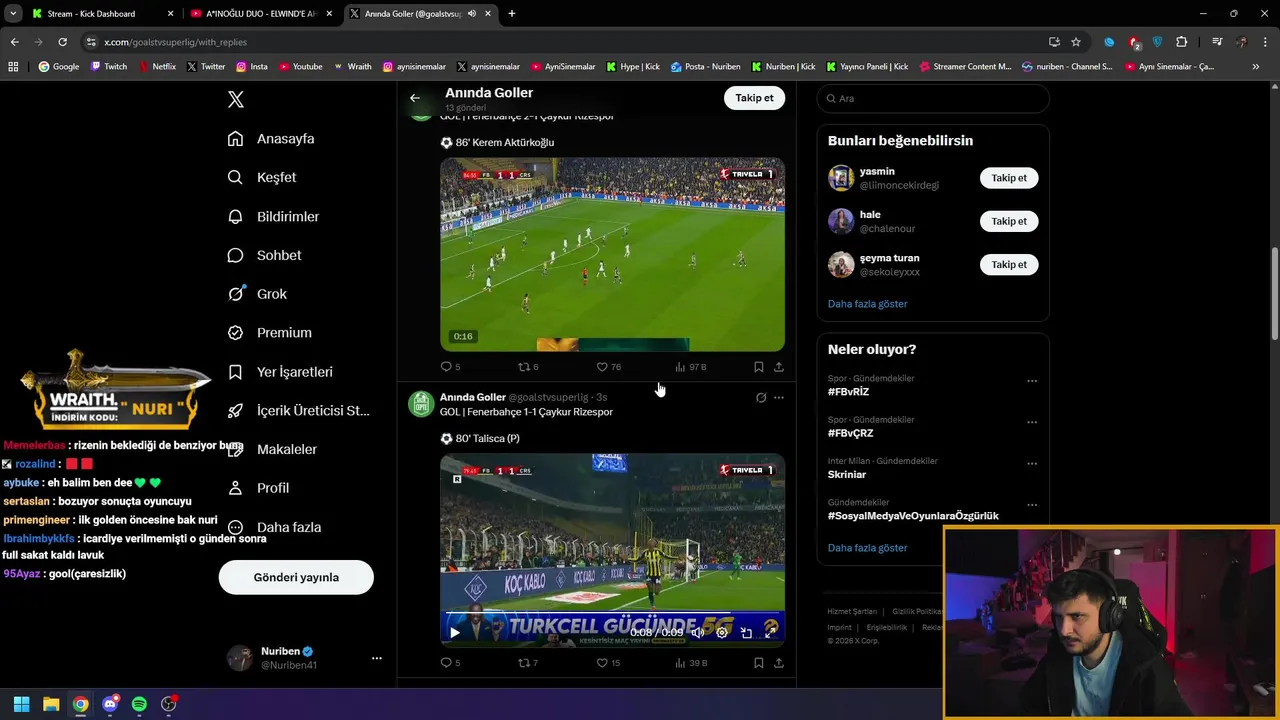Show hidden bookmarks with double chevron

pos(1256,67)
